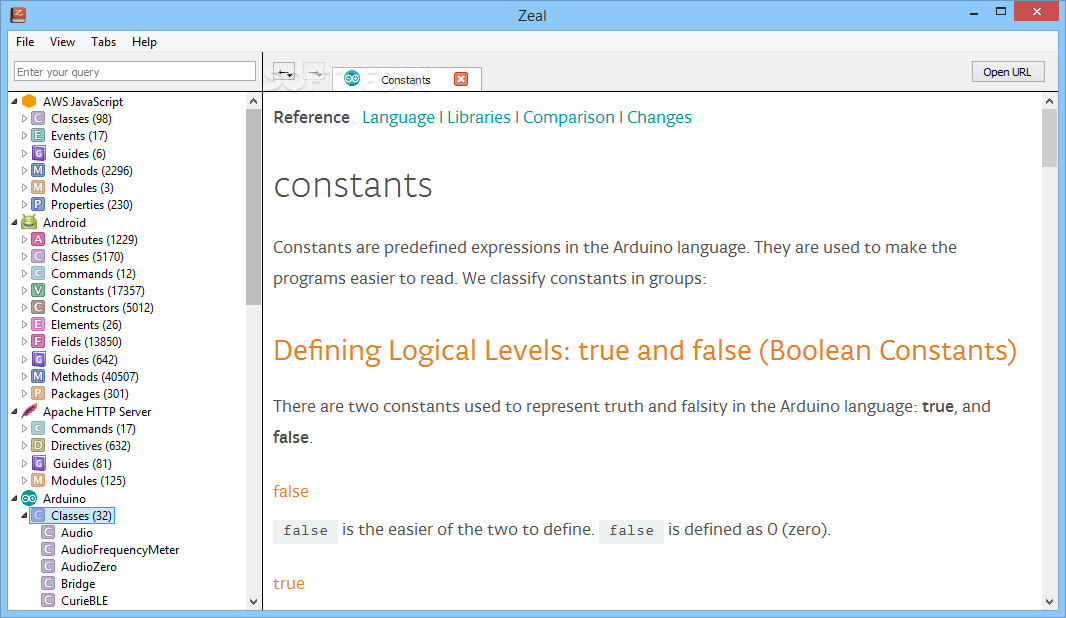Click the Zeal app icon in title bar
Viewport: 1066px width, 618px height.
[x=18, y=14]
